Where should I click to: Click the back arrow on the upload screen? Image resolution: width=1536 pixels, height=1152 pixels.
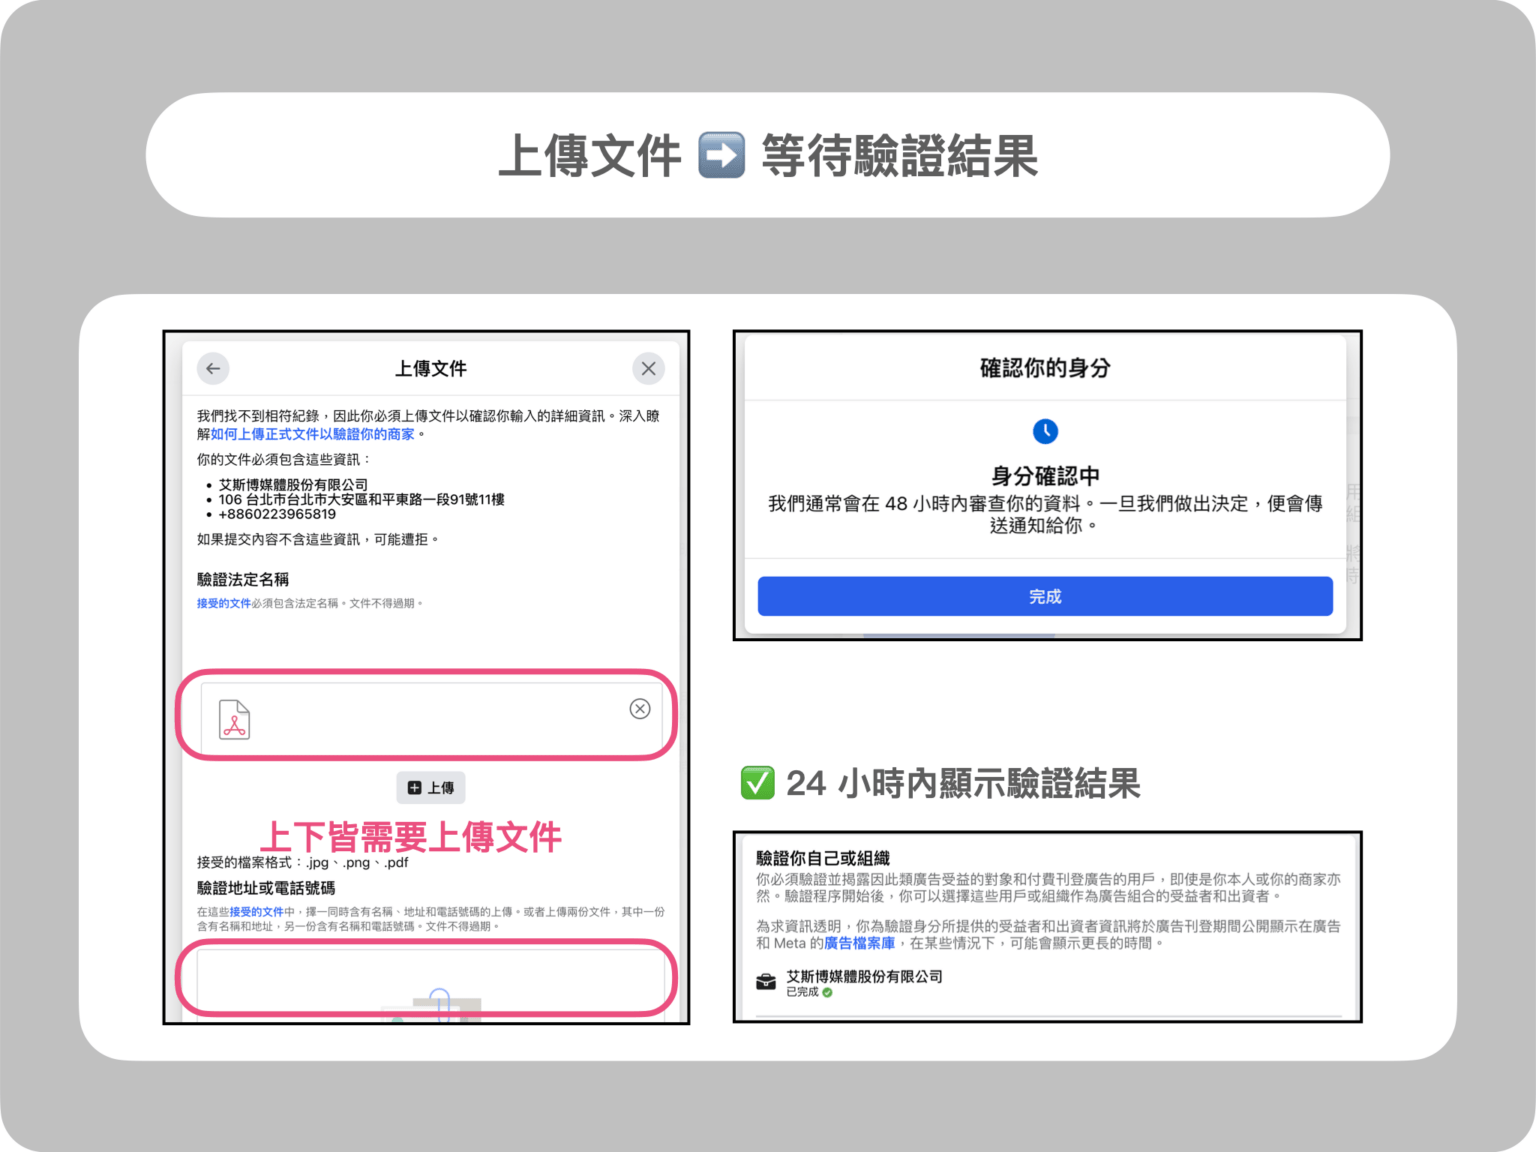[213, 368]
